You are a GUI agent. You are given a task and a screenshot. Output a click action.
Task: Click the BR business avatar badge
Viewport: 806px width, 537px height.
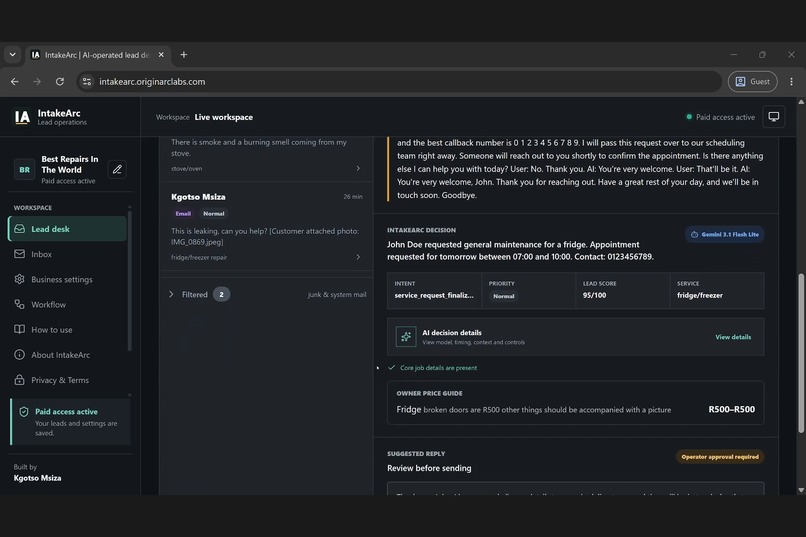point(24,170)
